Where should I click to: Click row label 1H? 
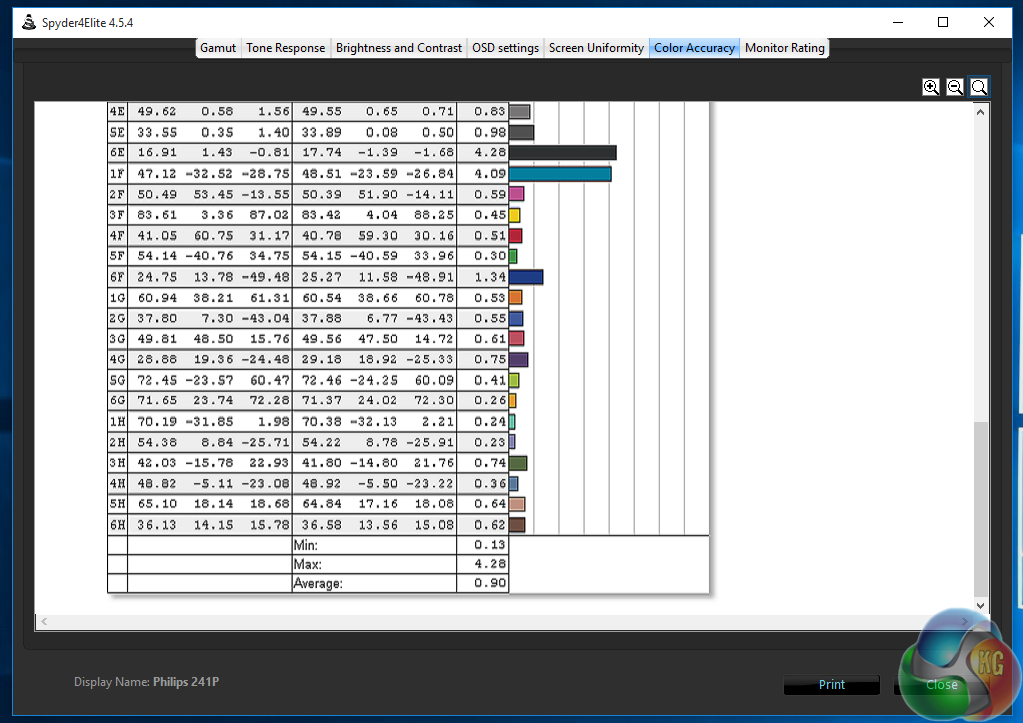click(117, 422)
